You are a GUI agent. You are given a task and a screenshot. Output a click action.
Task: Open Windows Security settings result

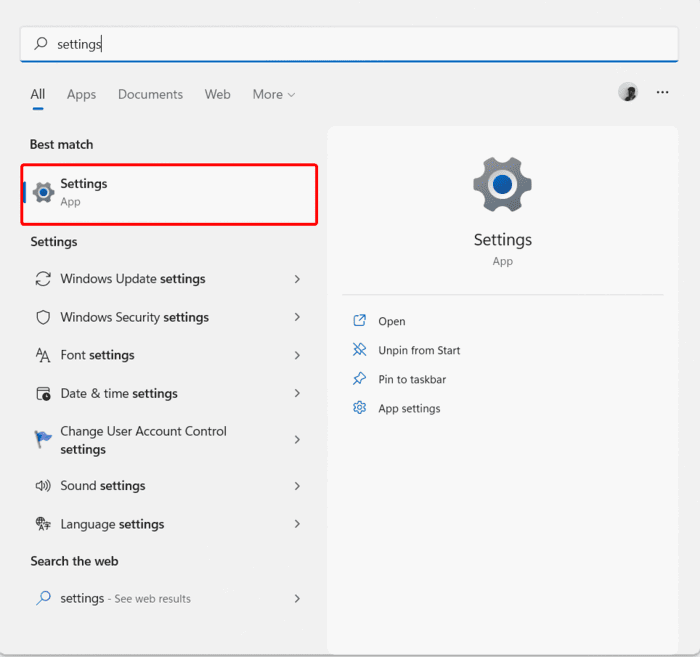click(168, 317)
